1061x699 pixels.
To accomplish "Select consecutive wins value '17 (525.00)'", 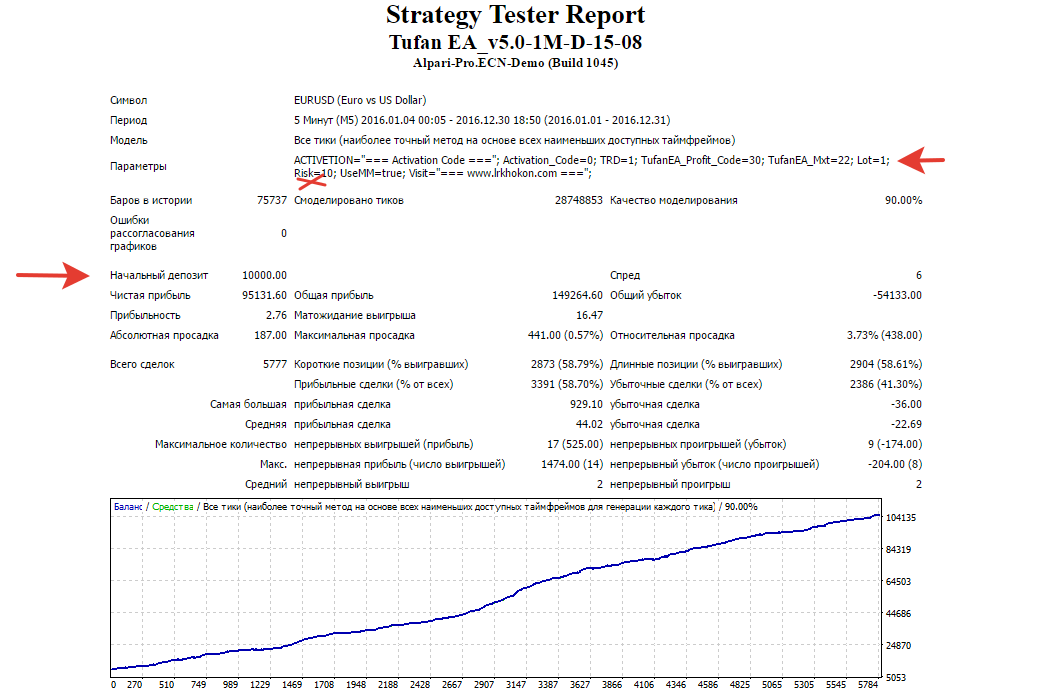I will [x=575, y=445].
